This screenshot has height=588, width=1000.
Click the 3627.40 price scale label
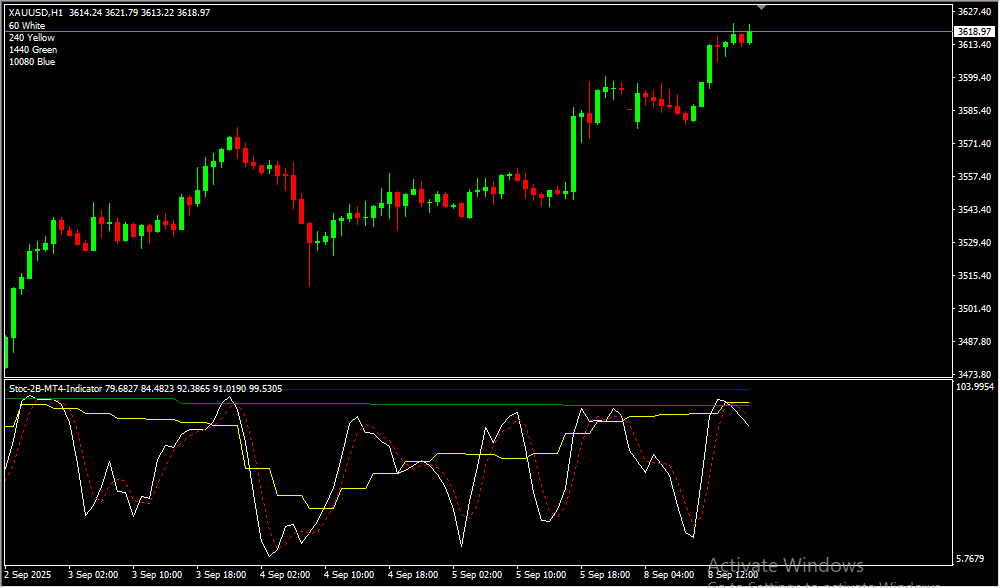click(x=973, y=12)
